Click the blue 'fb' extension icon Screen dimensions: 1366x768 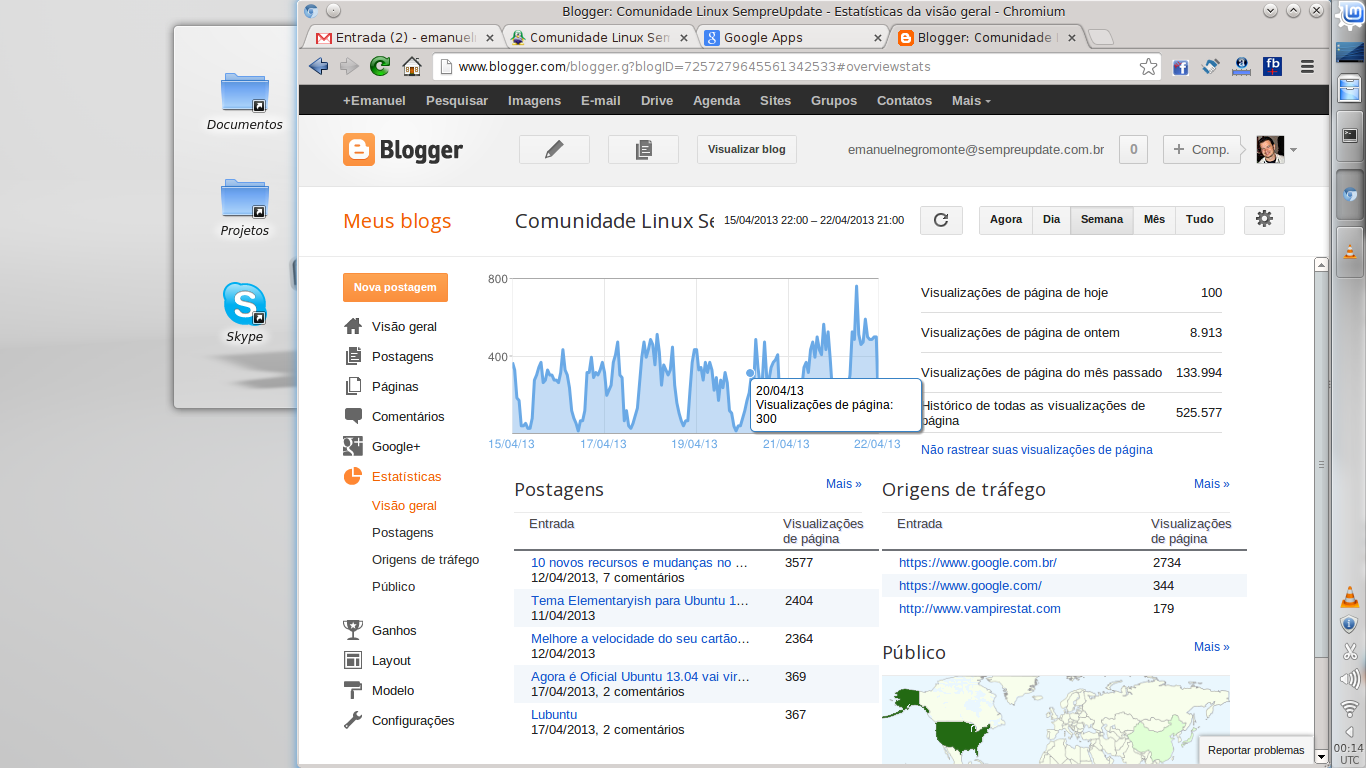pos(1273,67)
